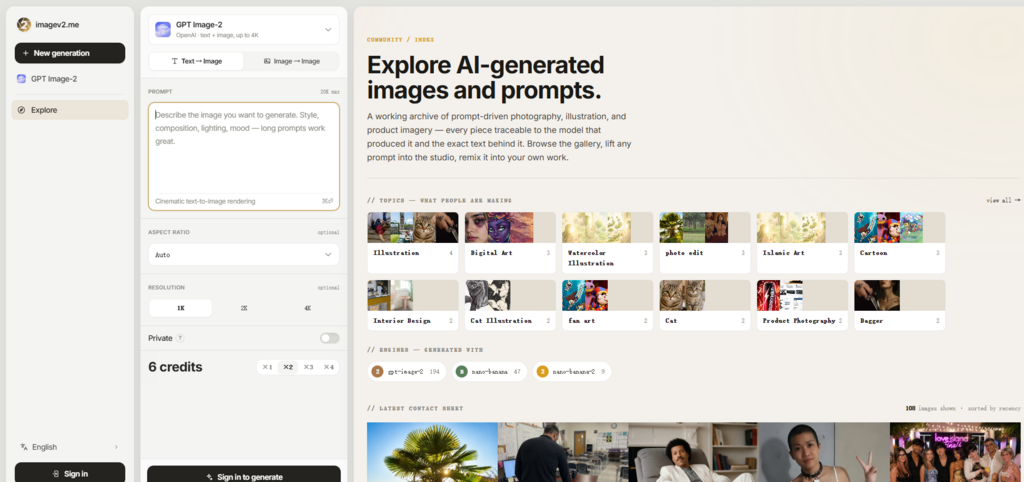Click the language translate icon beside English

24,447
